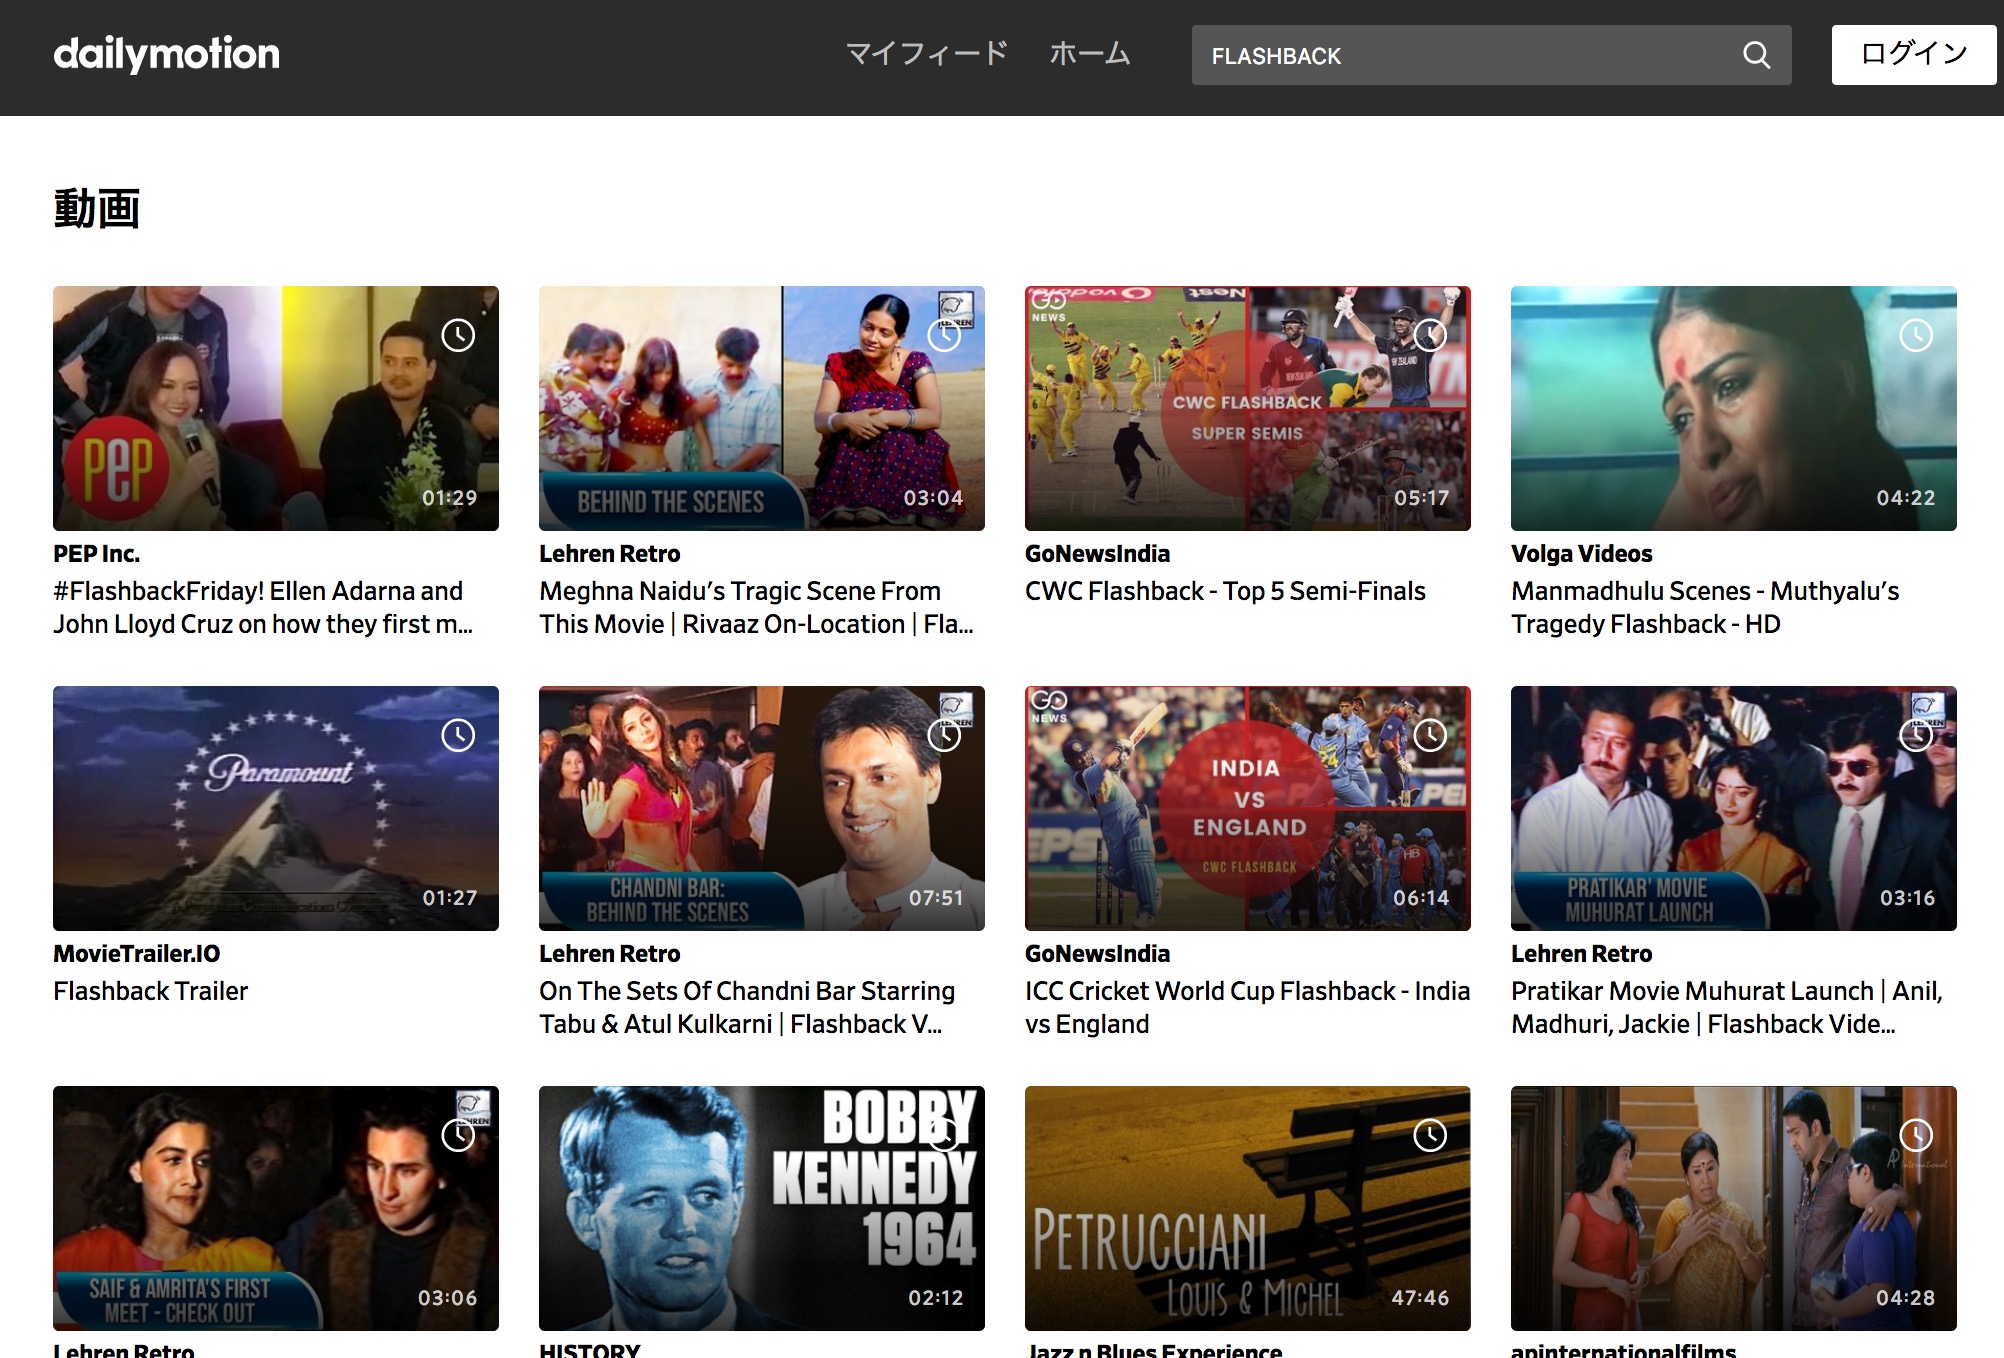
Task: Open the Lehren Retro channel above Meghna Naidu title
Action: [610, 553]
